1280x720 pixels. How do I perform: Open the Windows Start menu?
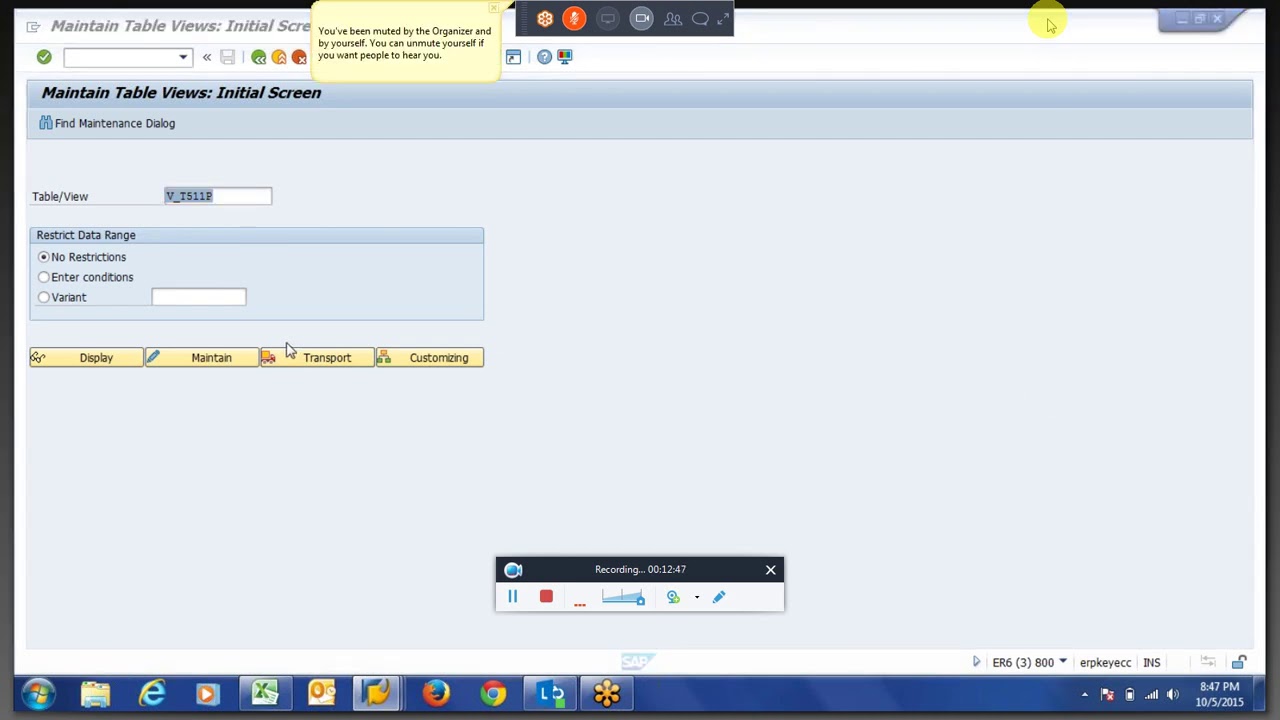coord(38,693)
